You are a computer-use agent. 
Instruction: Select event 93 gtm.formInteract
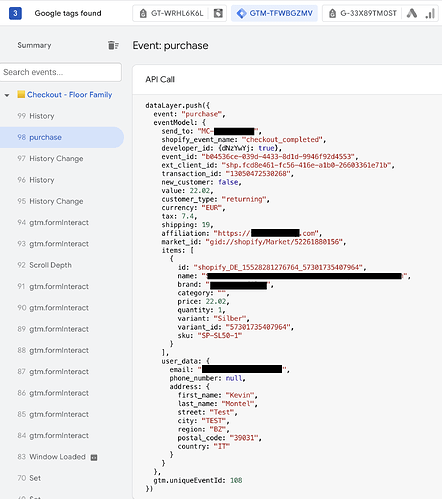tap(62, 244)
